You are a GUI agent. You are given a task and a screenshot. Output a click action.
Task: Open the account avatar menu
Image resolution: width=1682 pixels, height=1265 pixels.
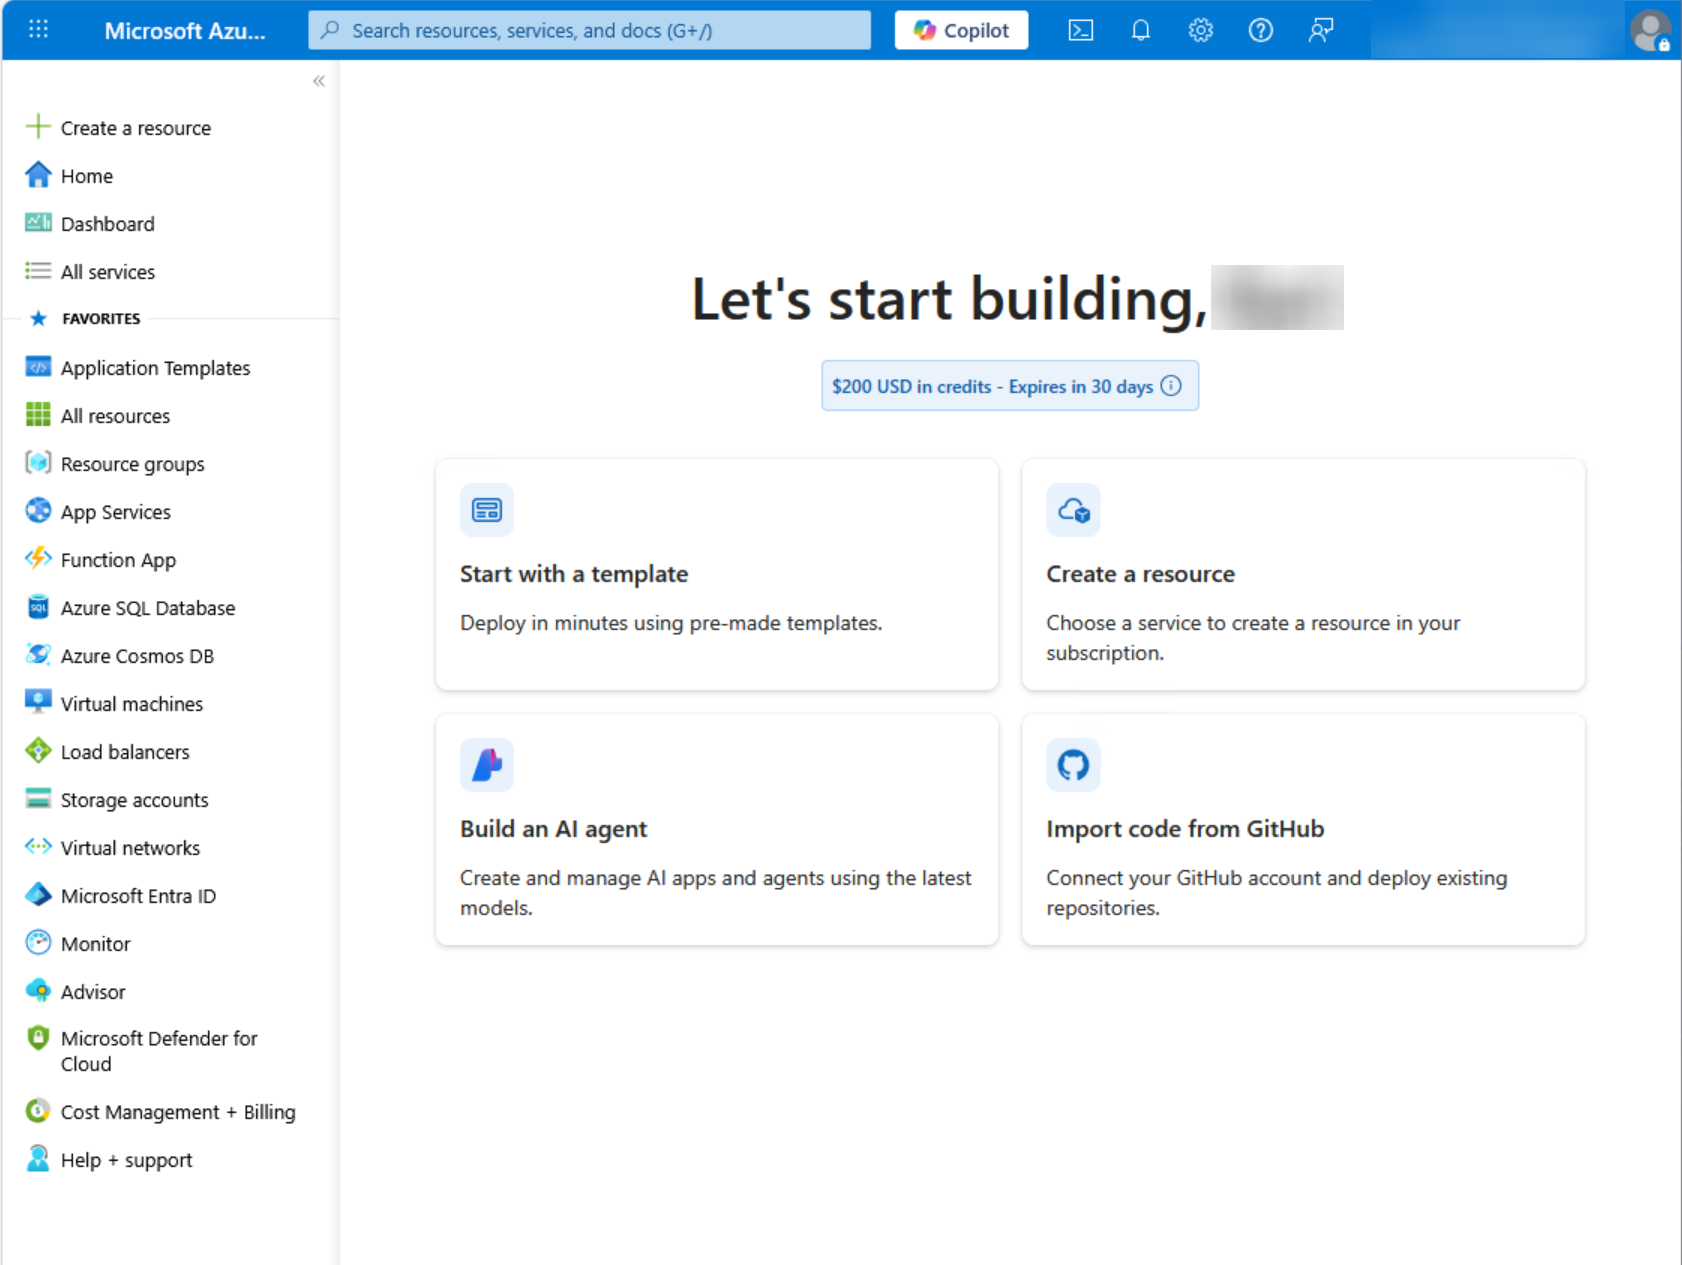[1650, 30]
